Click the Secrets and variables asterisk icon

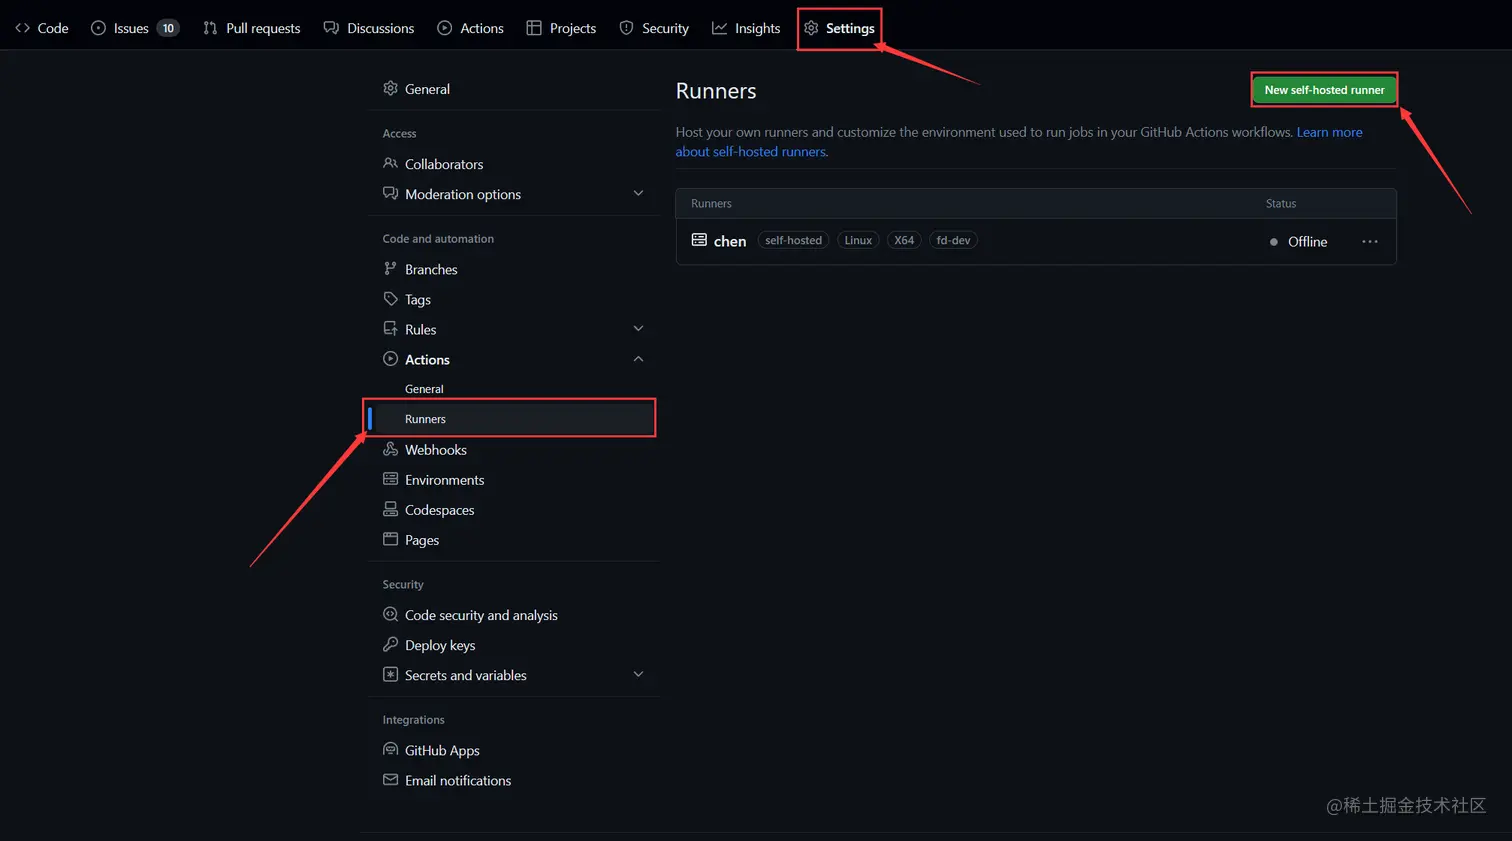390,674
